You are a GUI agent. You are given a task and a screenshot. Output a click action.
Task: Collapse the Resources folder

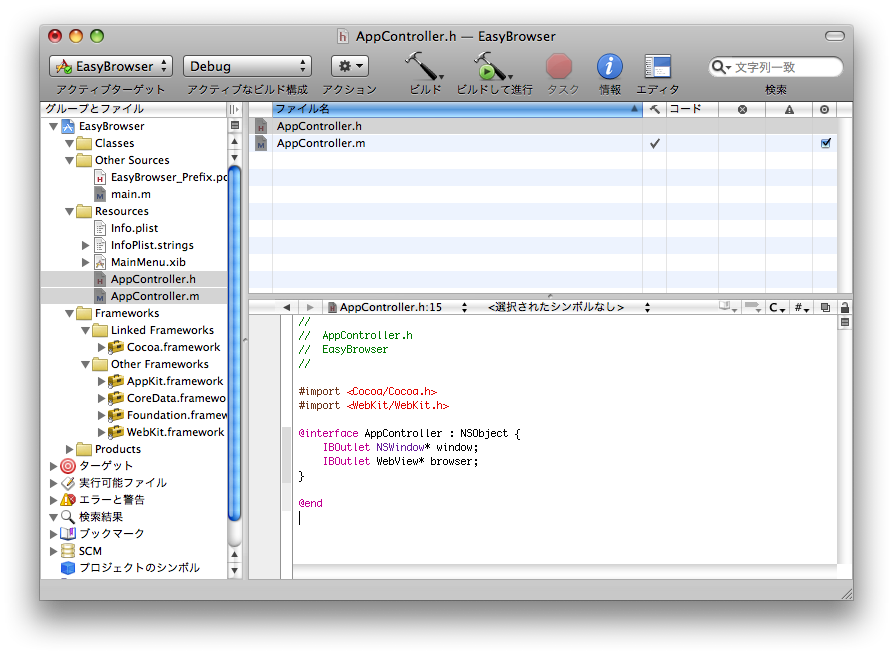[x=69, y=211]
